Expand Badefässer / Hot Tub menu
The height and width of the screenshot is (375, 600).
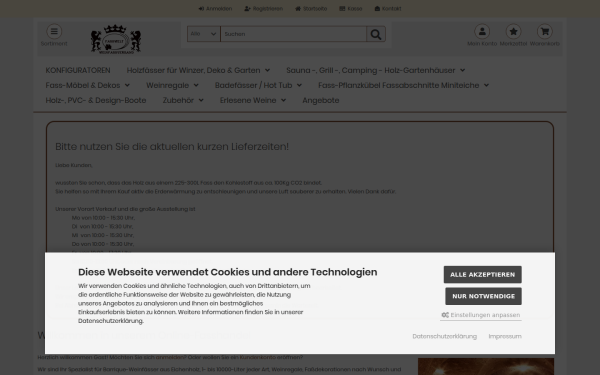pyautogui.click(x=258, y=85)
